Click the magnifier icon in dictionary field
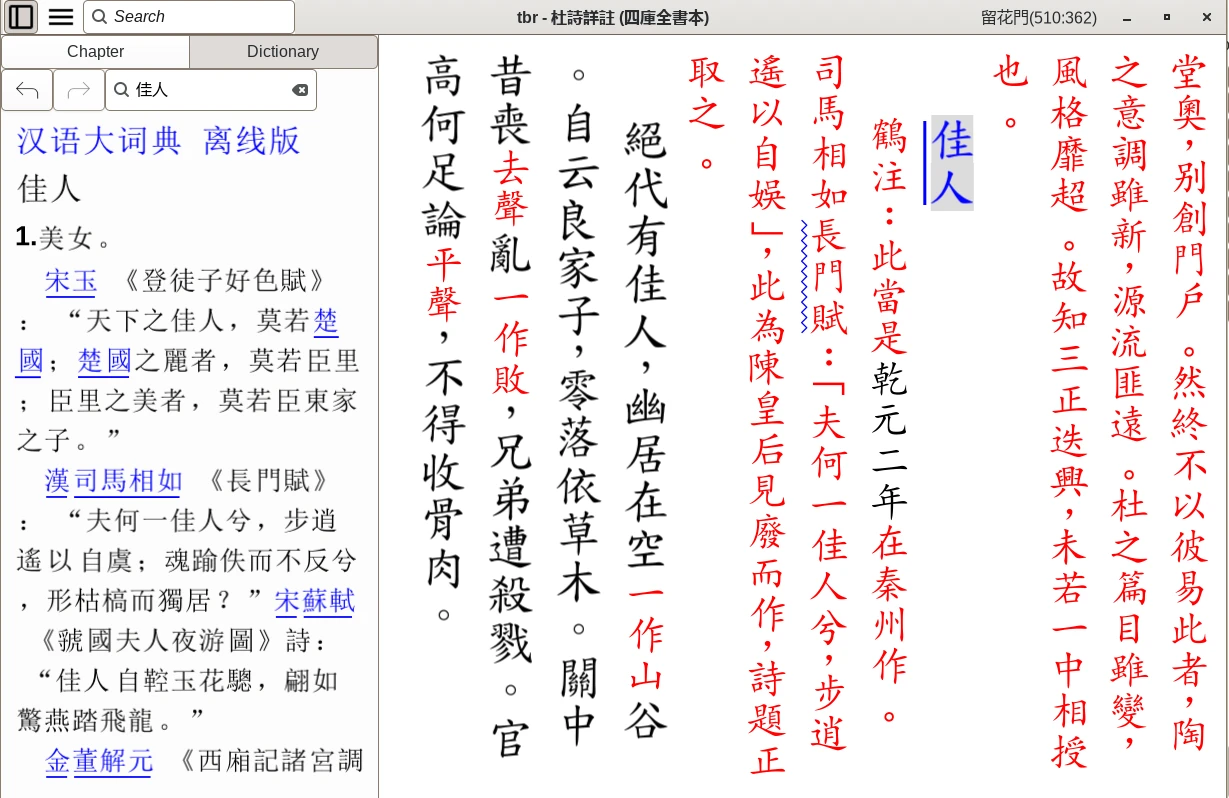Viewport: 1229px width, 798px height. click(121, 90)
